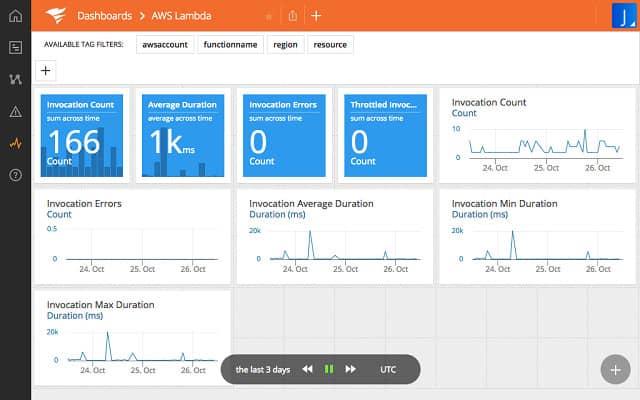Open 'the last 3 days' time range

[262, 370]
